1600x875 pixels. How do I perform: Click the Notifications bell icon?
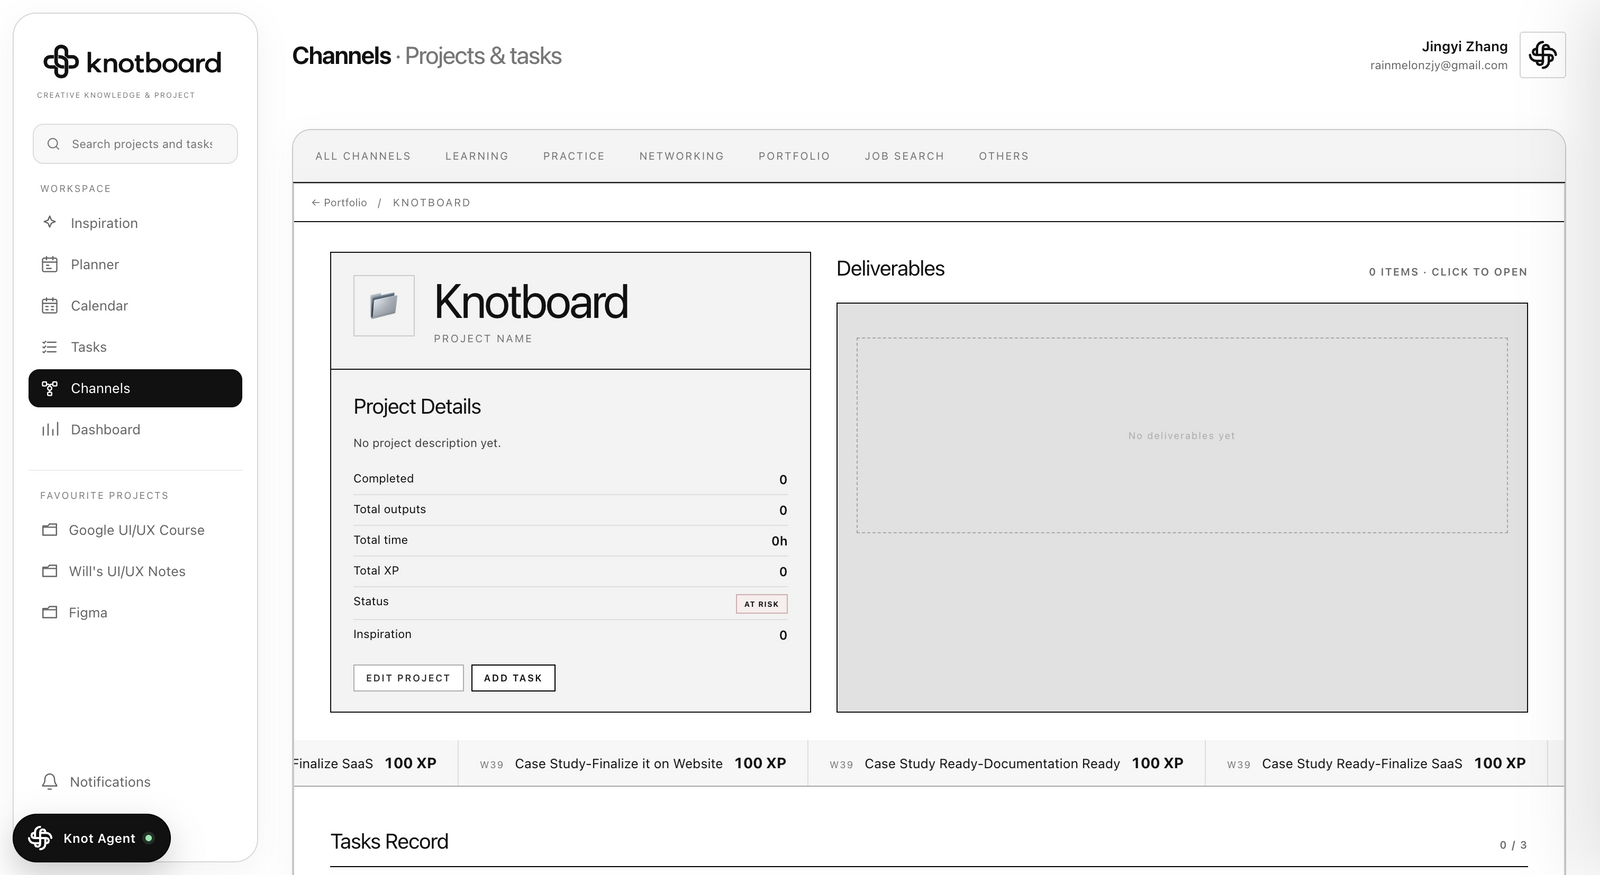(50, 781)
